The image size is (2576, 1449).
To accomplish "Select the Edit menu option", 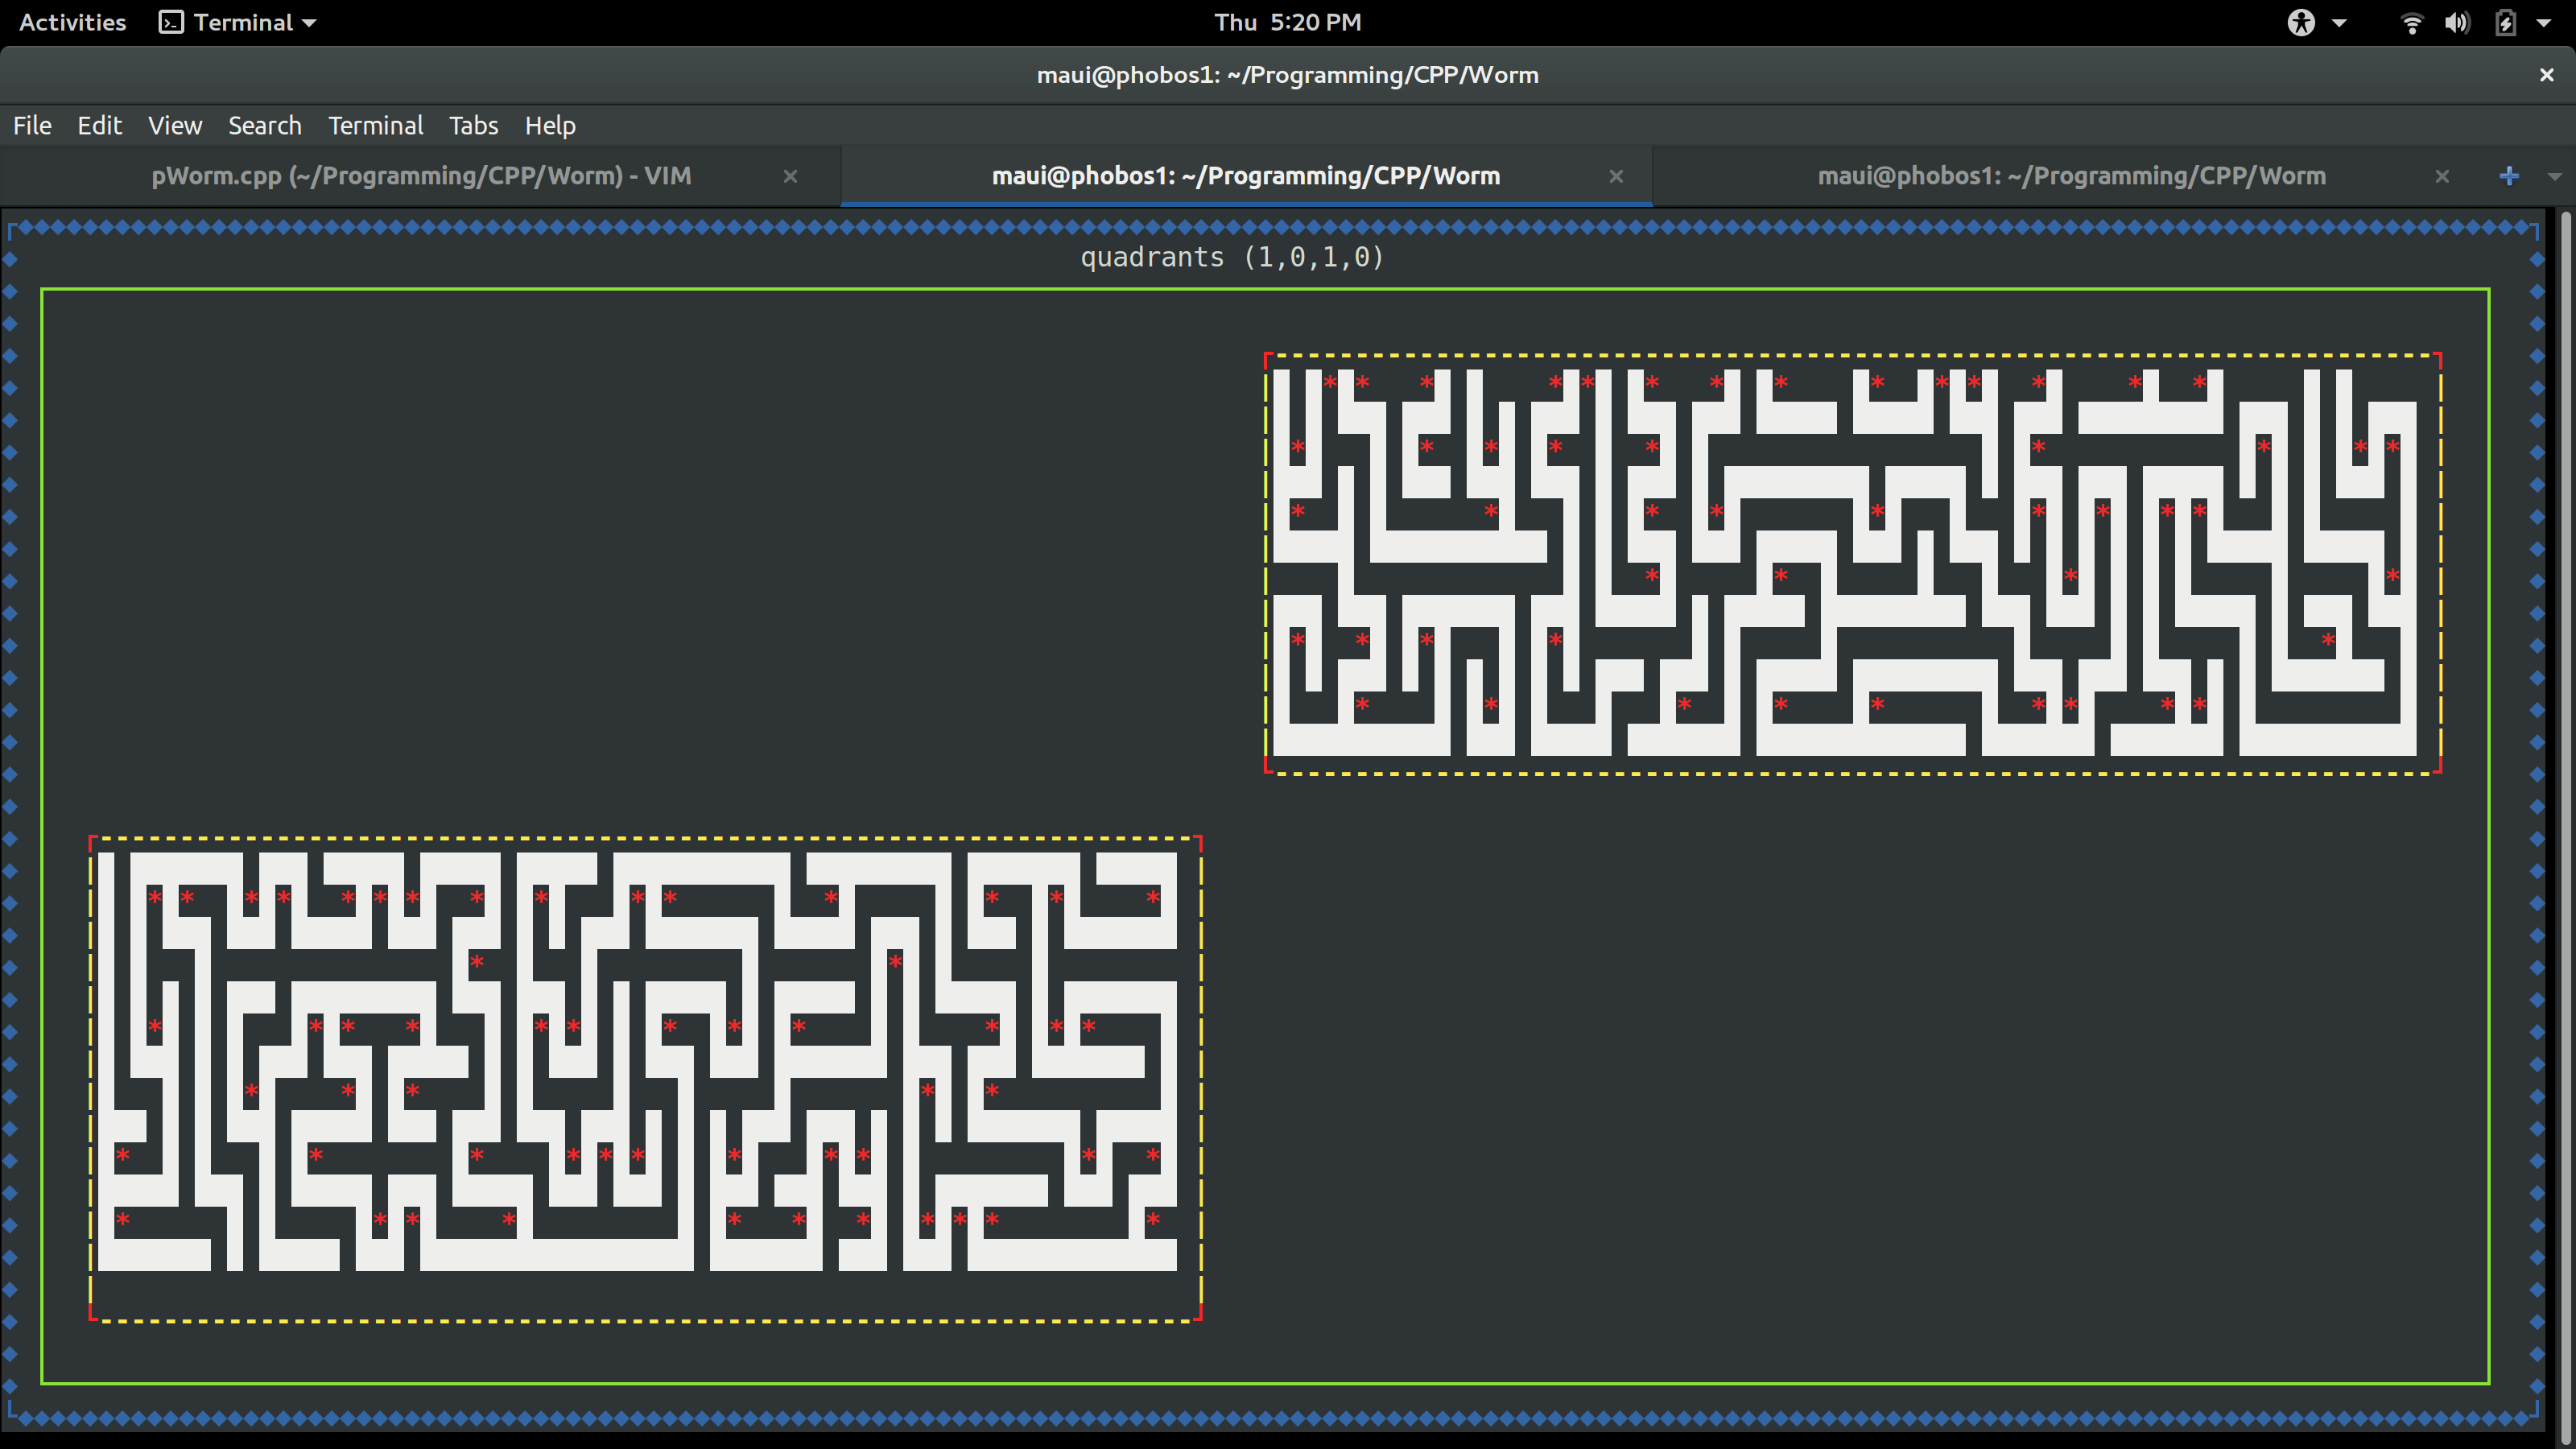I will point(99,126).
